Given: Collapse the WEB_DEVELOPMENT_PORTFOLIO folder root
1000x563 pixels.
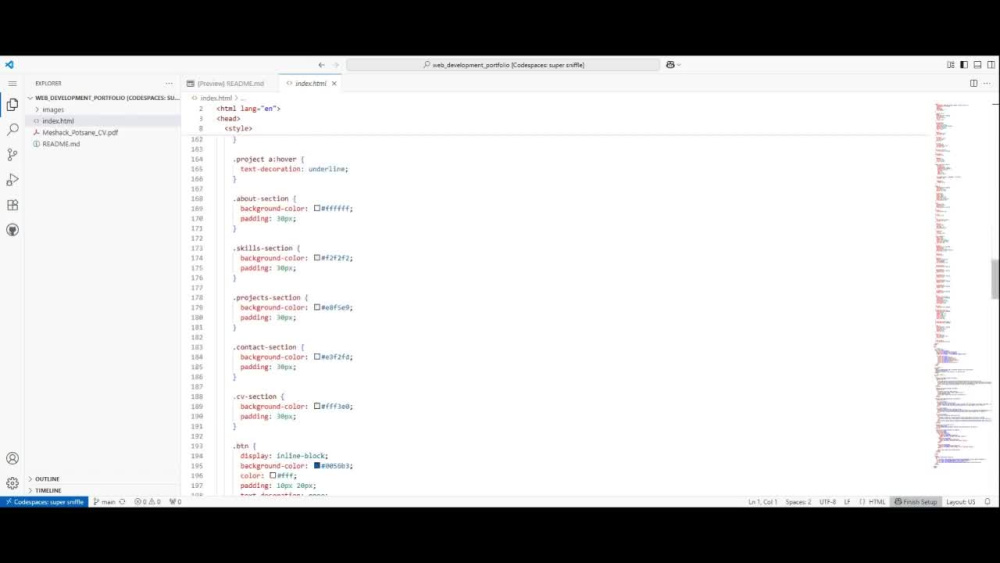Looking at the screenshot, I should [103, 98].
